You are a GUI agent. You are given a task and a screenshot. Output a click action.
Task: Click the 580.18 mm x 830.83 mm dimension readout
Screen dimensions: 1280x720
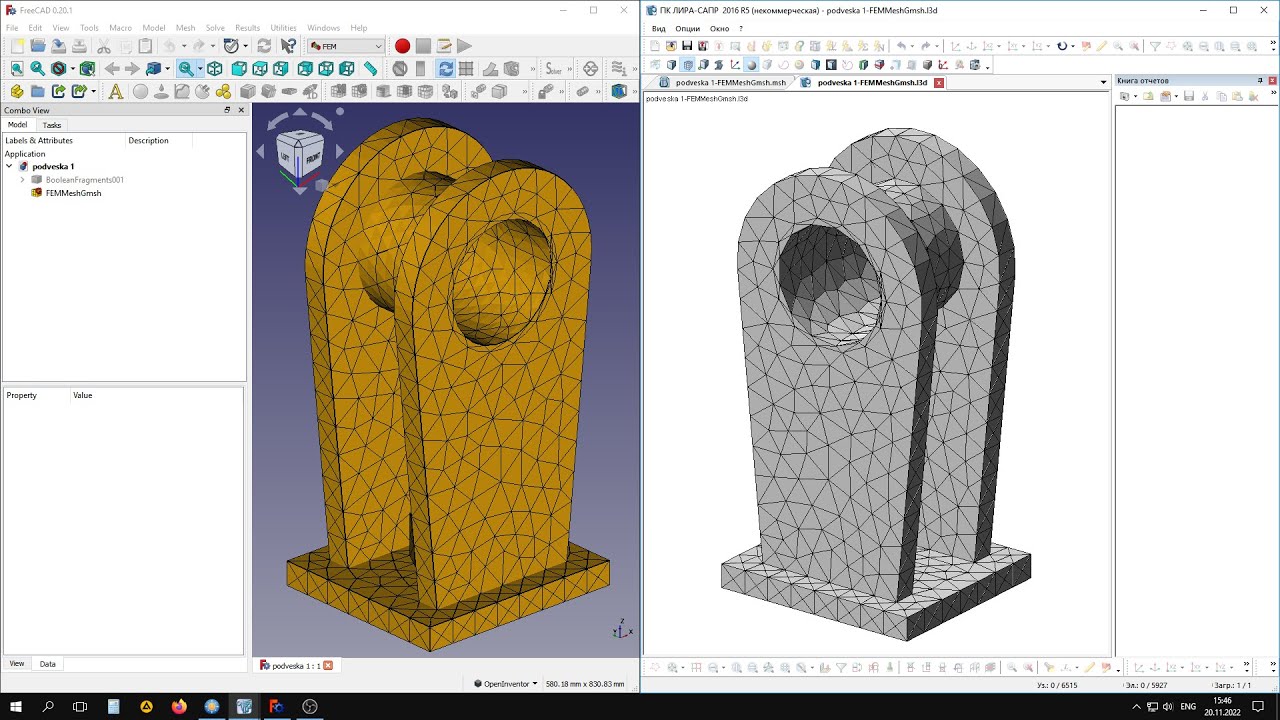pos(585,684)
